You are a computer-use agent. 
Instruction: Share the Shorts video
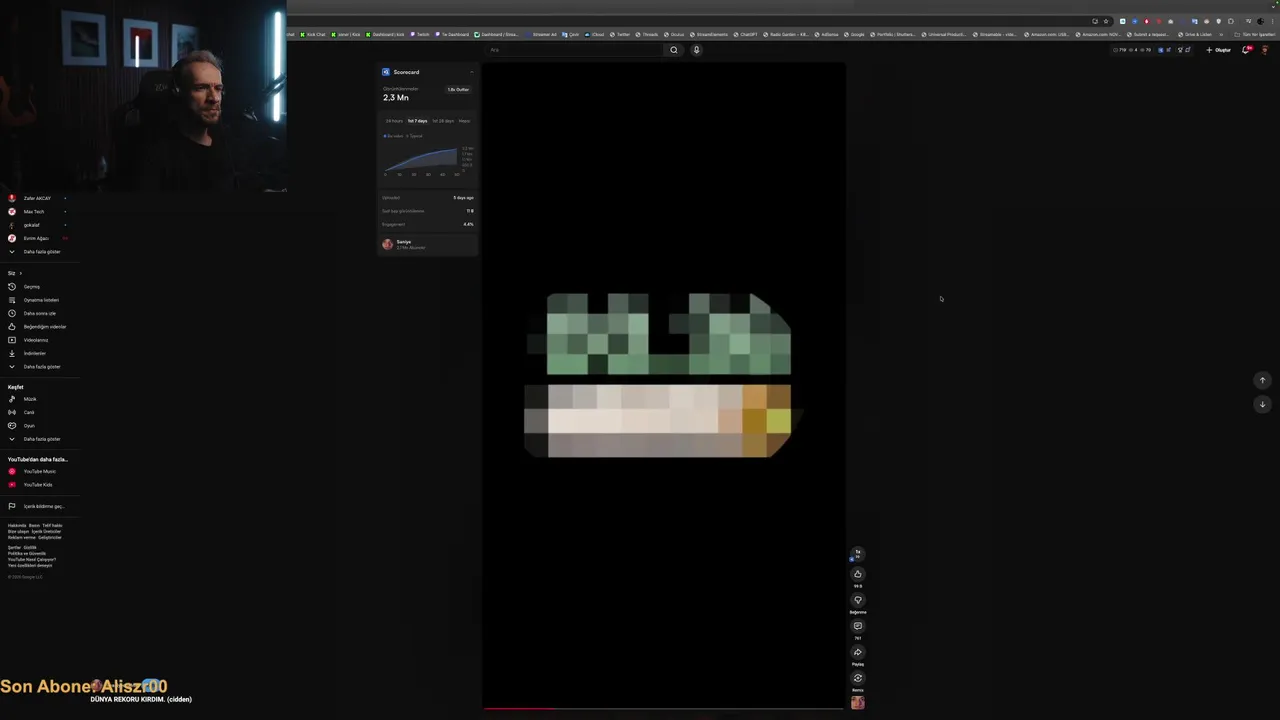(857, 652)
